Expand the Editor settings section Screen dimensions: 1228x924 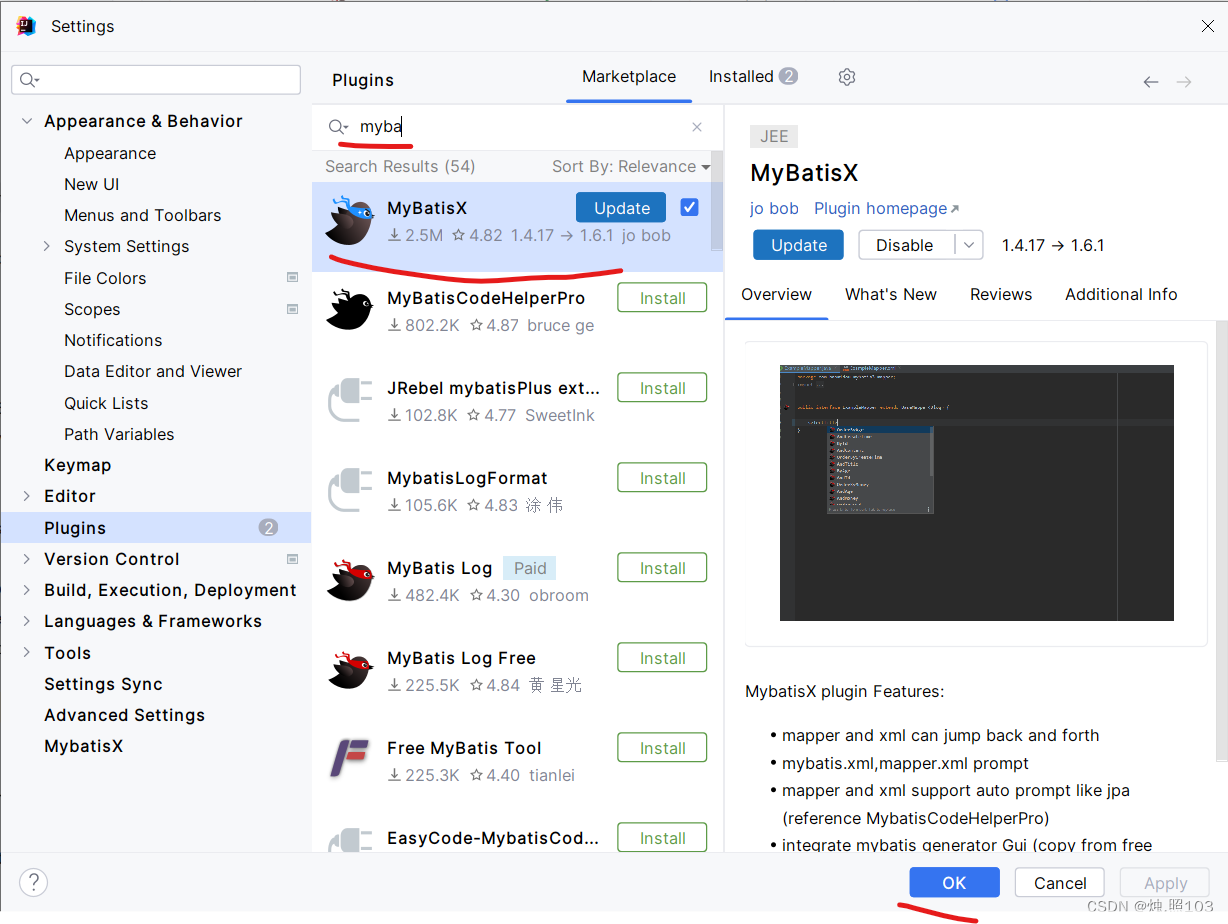pyautogui.click(x=26, y=496)
